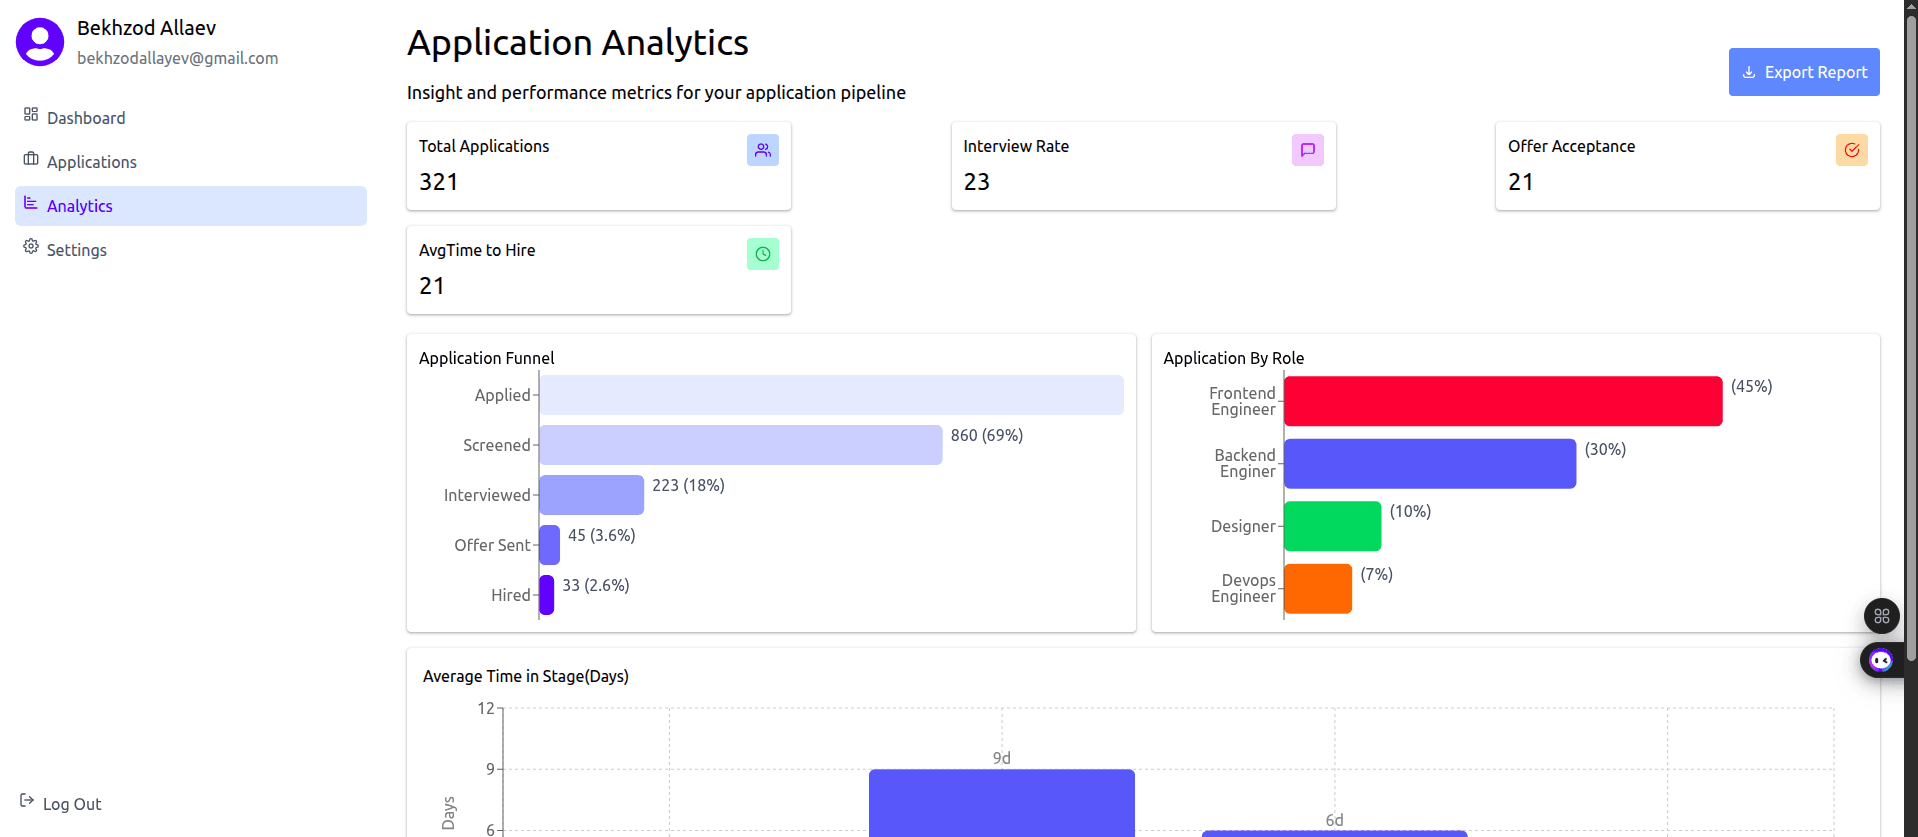
Task: Select the Analytics menu item
Action: point(191,206)
